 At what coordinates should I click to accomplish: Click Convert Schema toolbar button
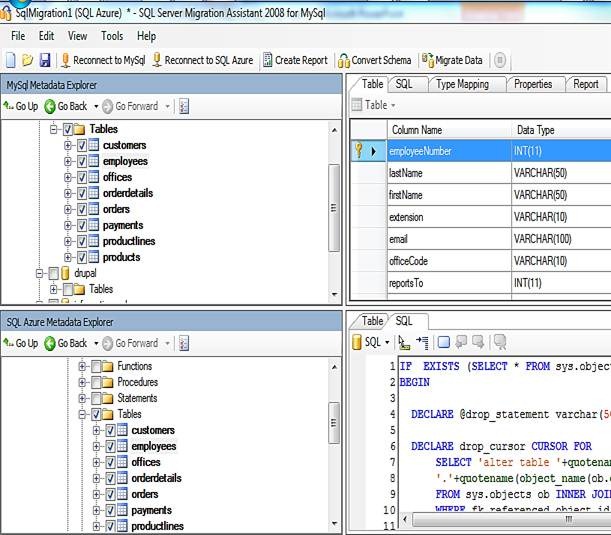click(x=375, y=60)
